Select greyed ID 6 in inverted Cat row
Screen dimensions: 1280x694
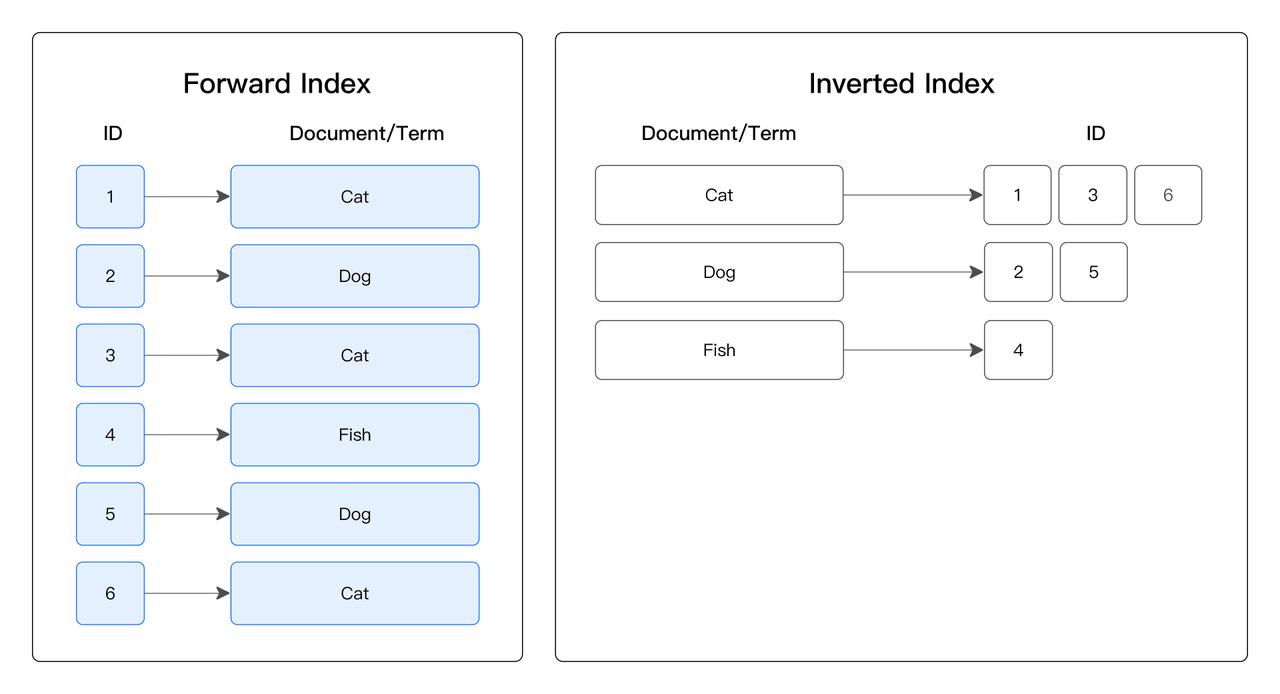click(x=1168, y=195)
